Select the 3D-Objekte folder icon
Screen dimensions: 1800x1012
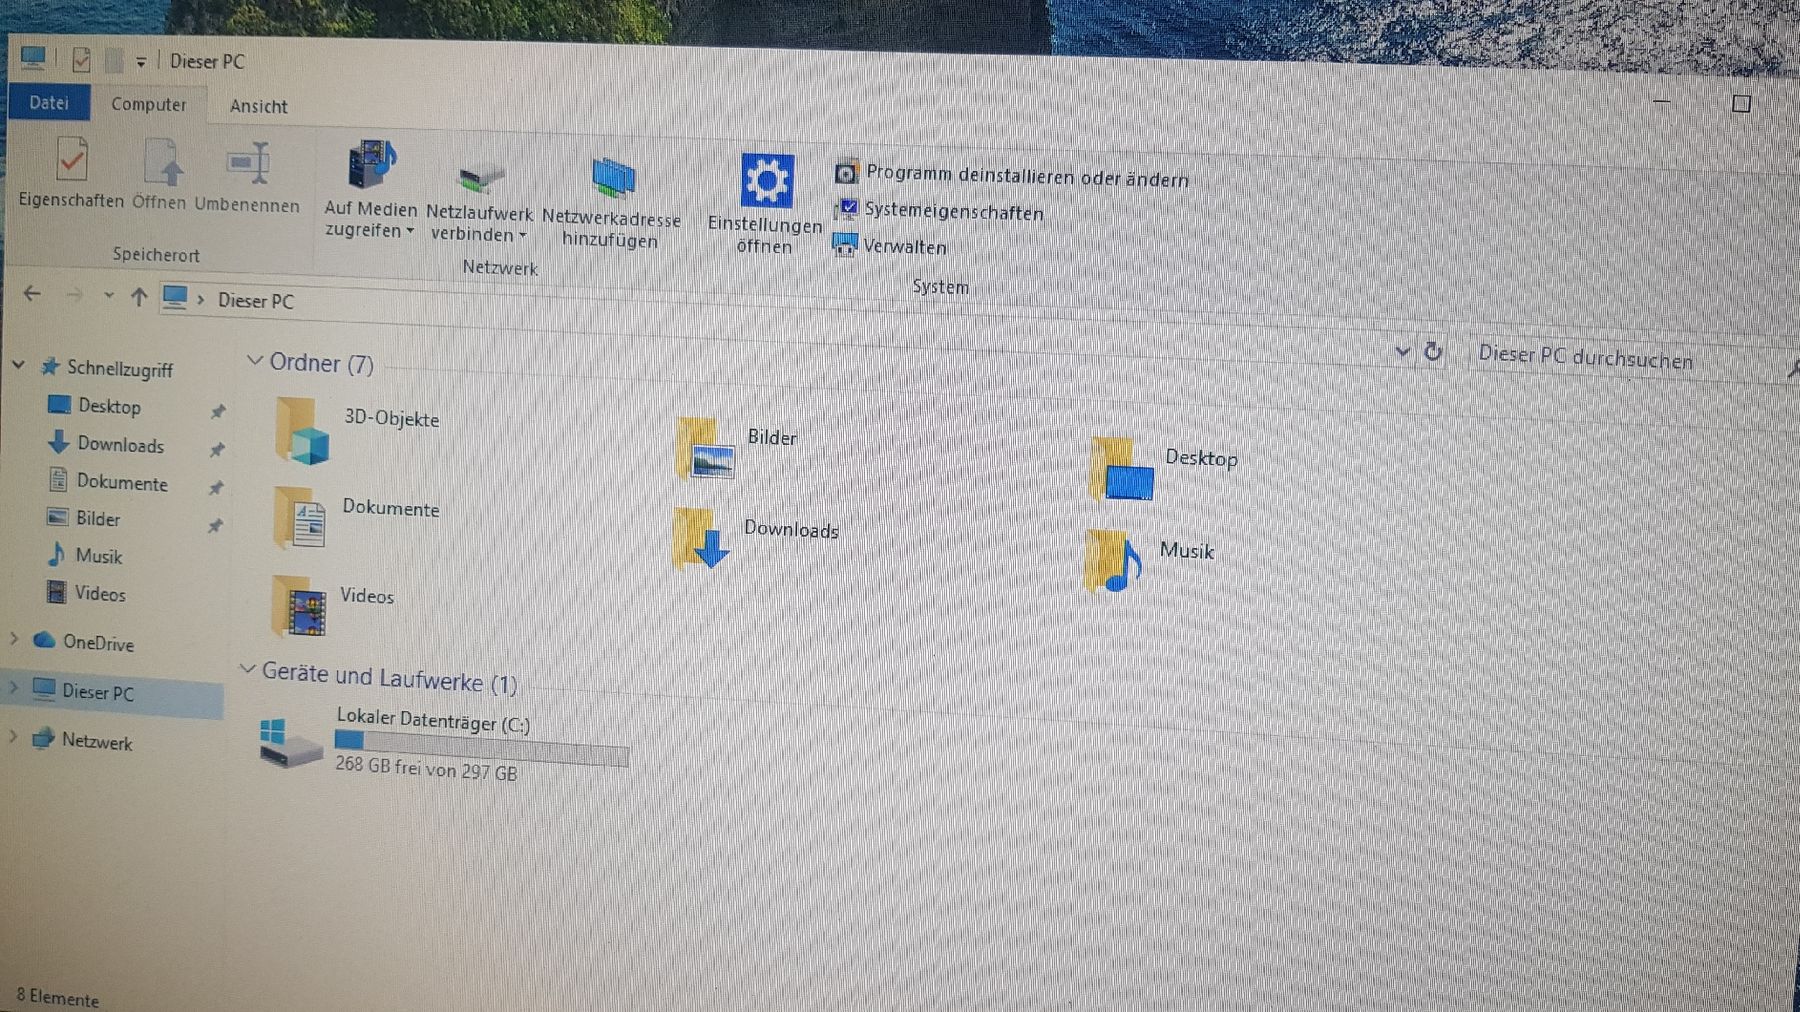[301, 431]
